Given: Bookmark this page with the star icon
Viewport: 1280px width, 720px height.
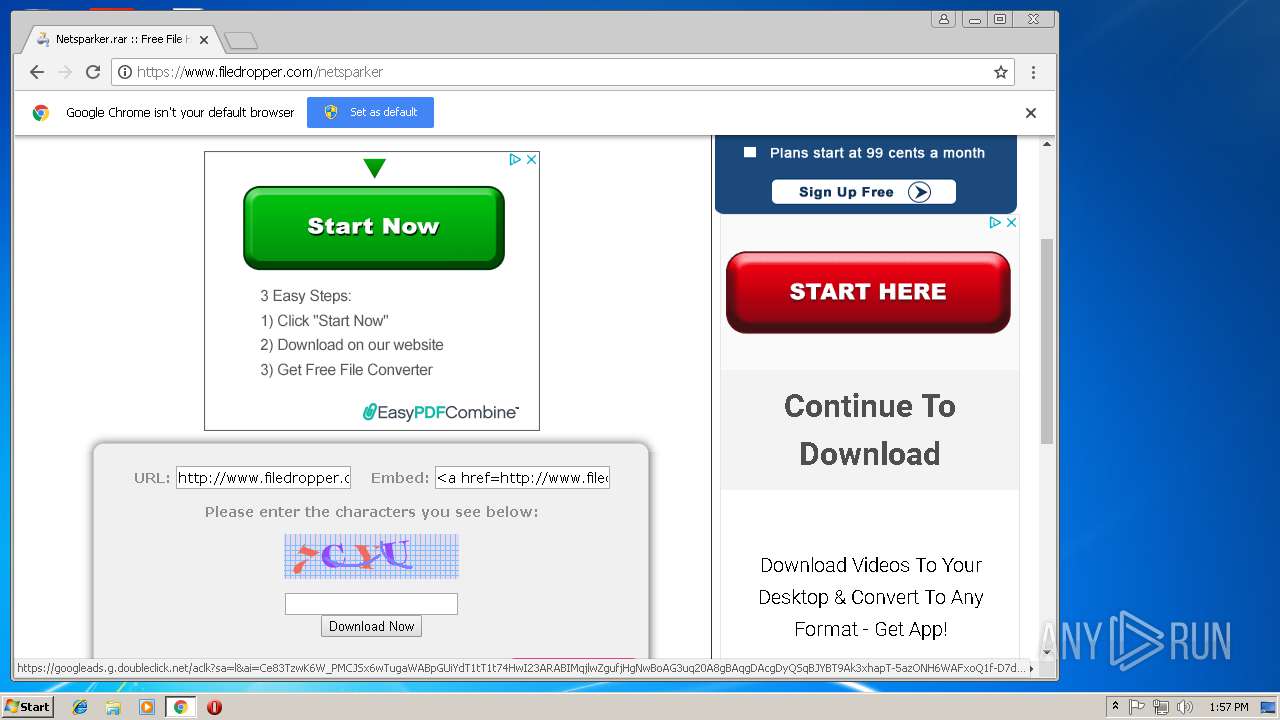Looking at the screenshot, I should 1000,72.
